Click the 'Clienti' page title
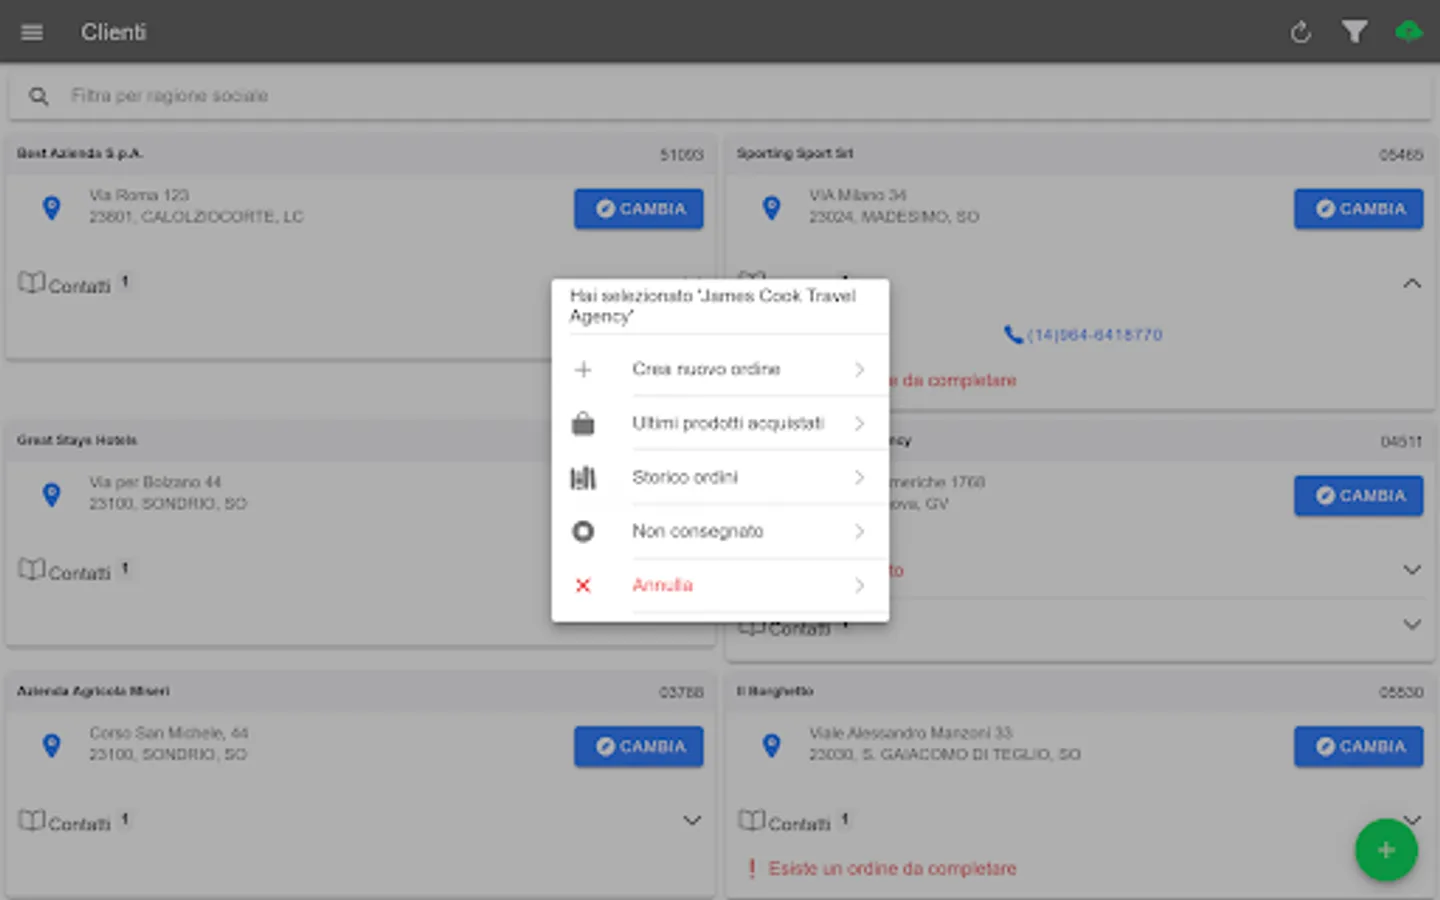This screenshot has width=1440, height=900. [x=113, y=32]
